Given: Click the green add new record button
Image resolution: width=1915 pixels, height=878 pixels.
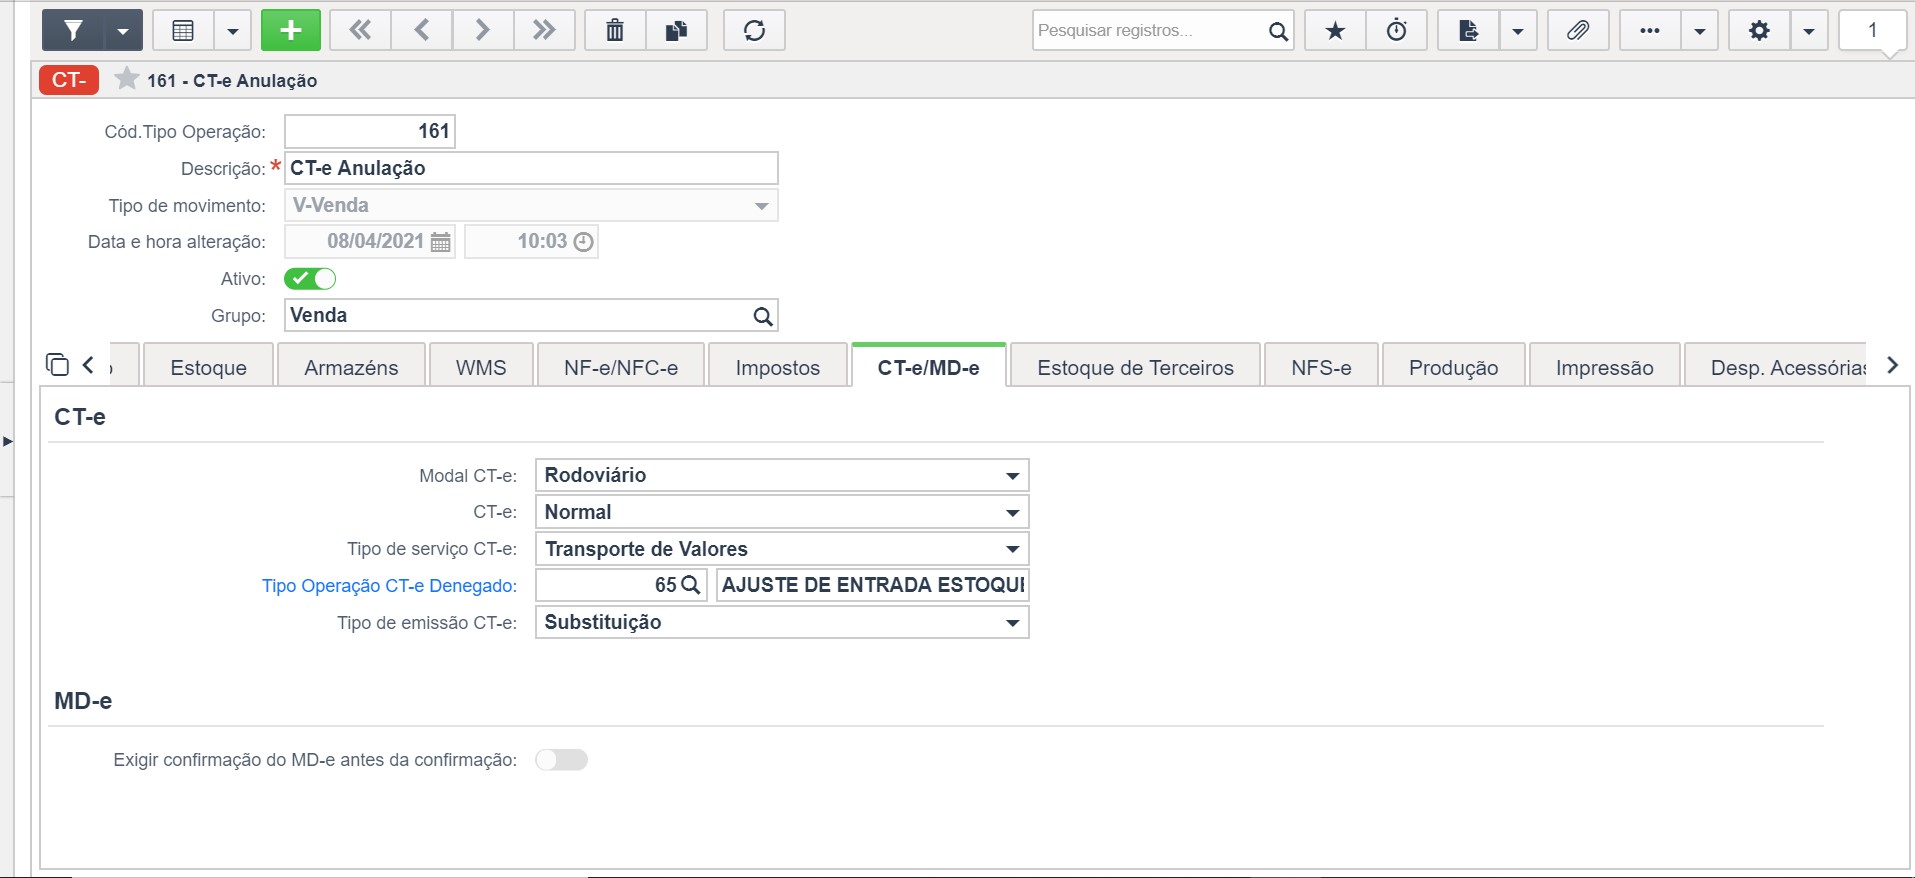Looking at the screenshot, I should coord(291,30).
